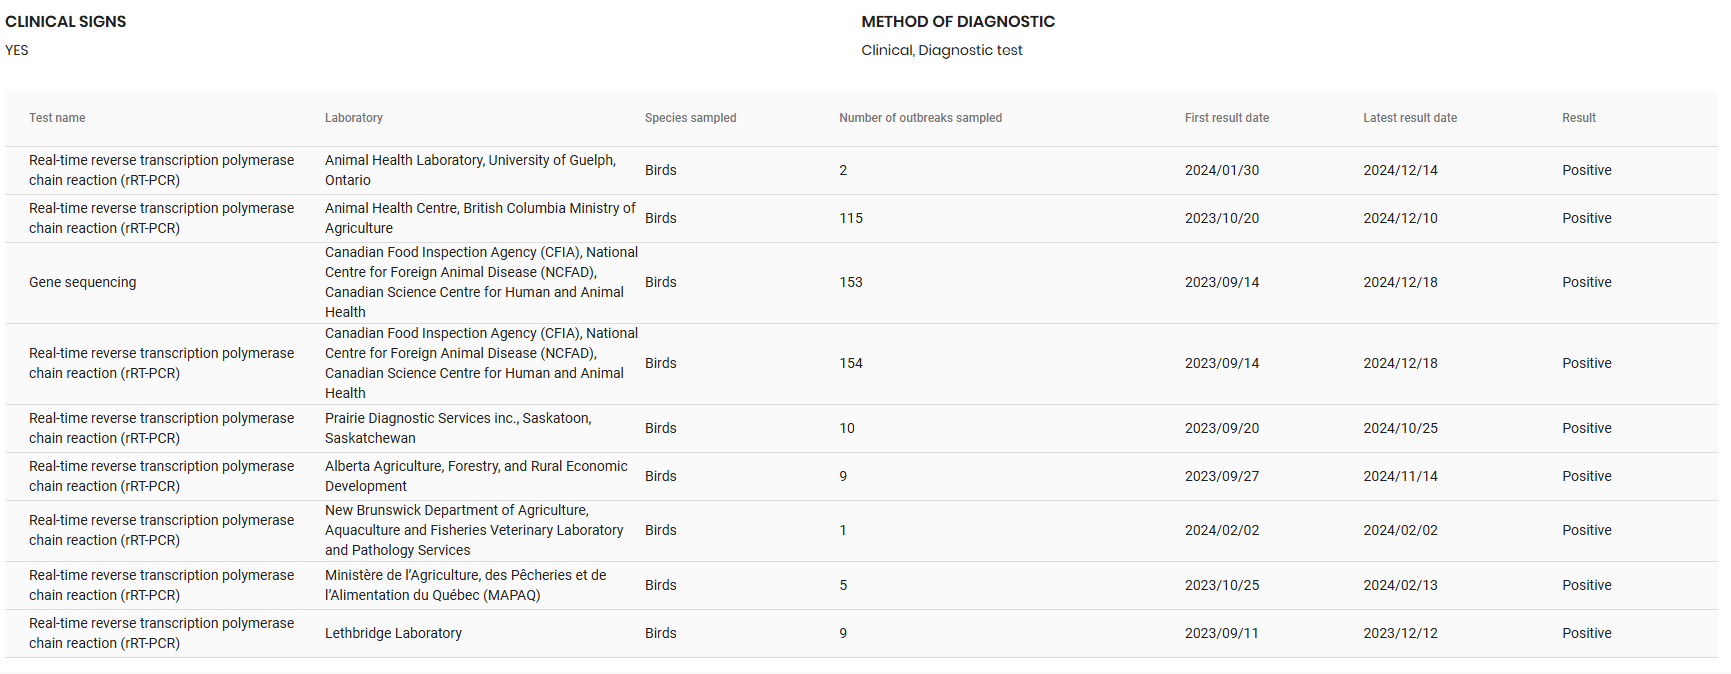
Task: Select the Latest result date header
Action: pos(1409,118)
